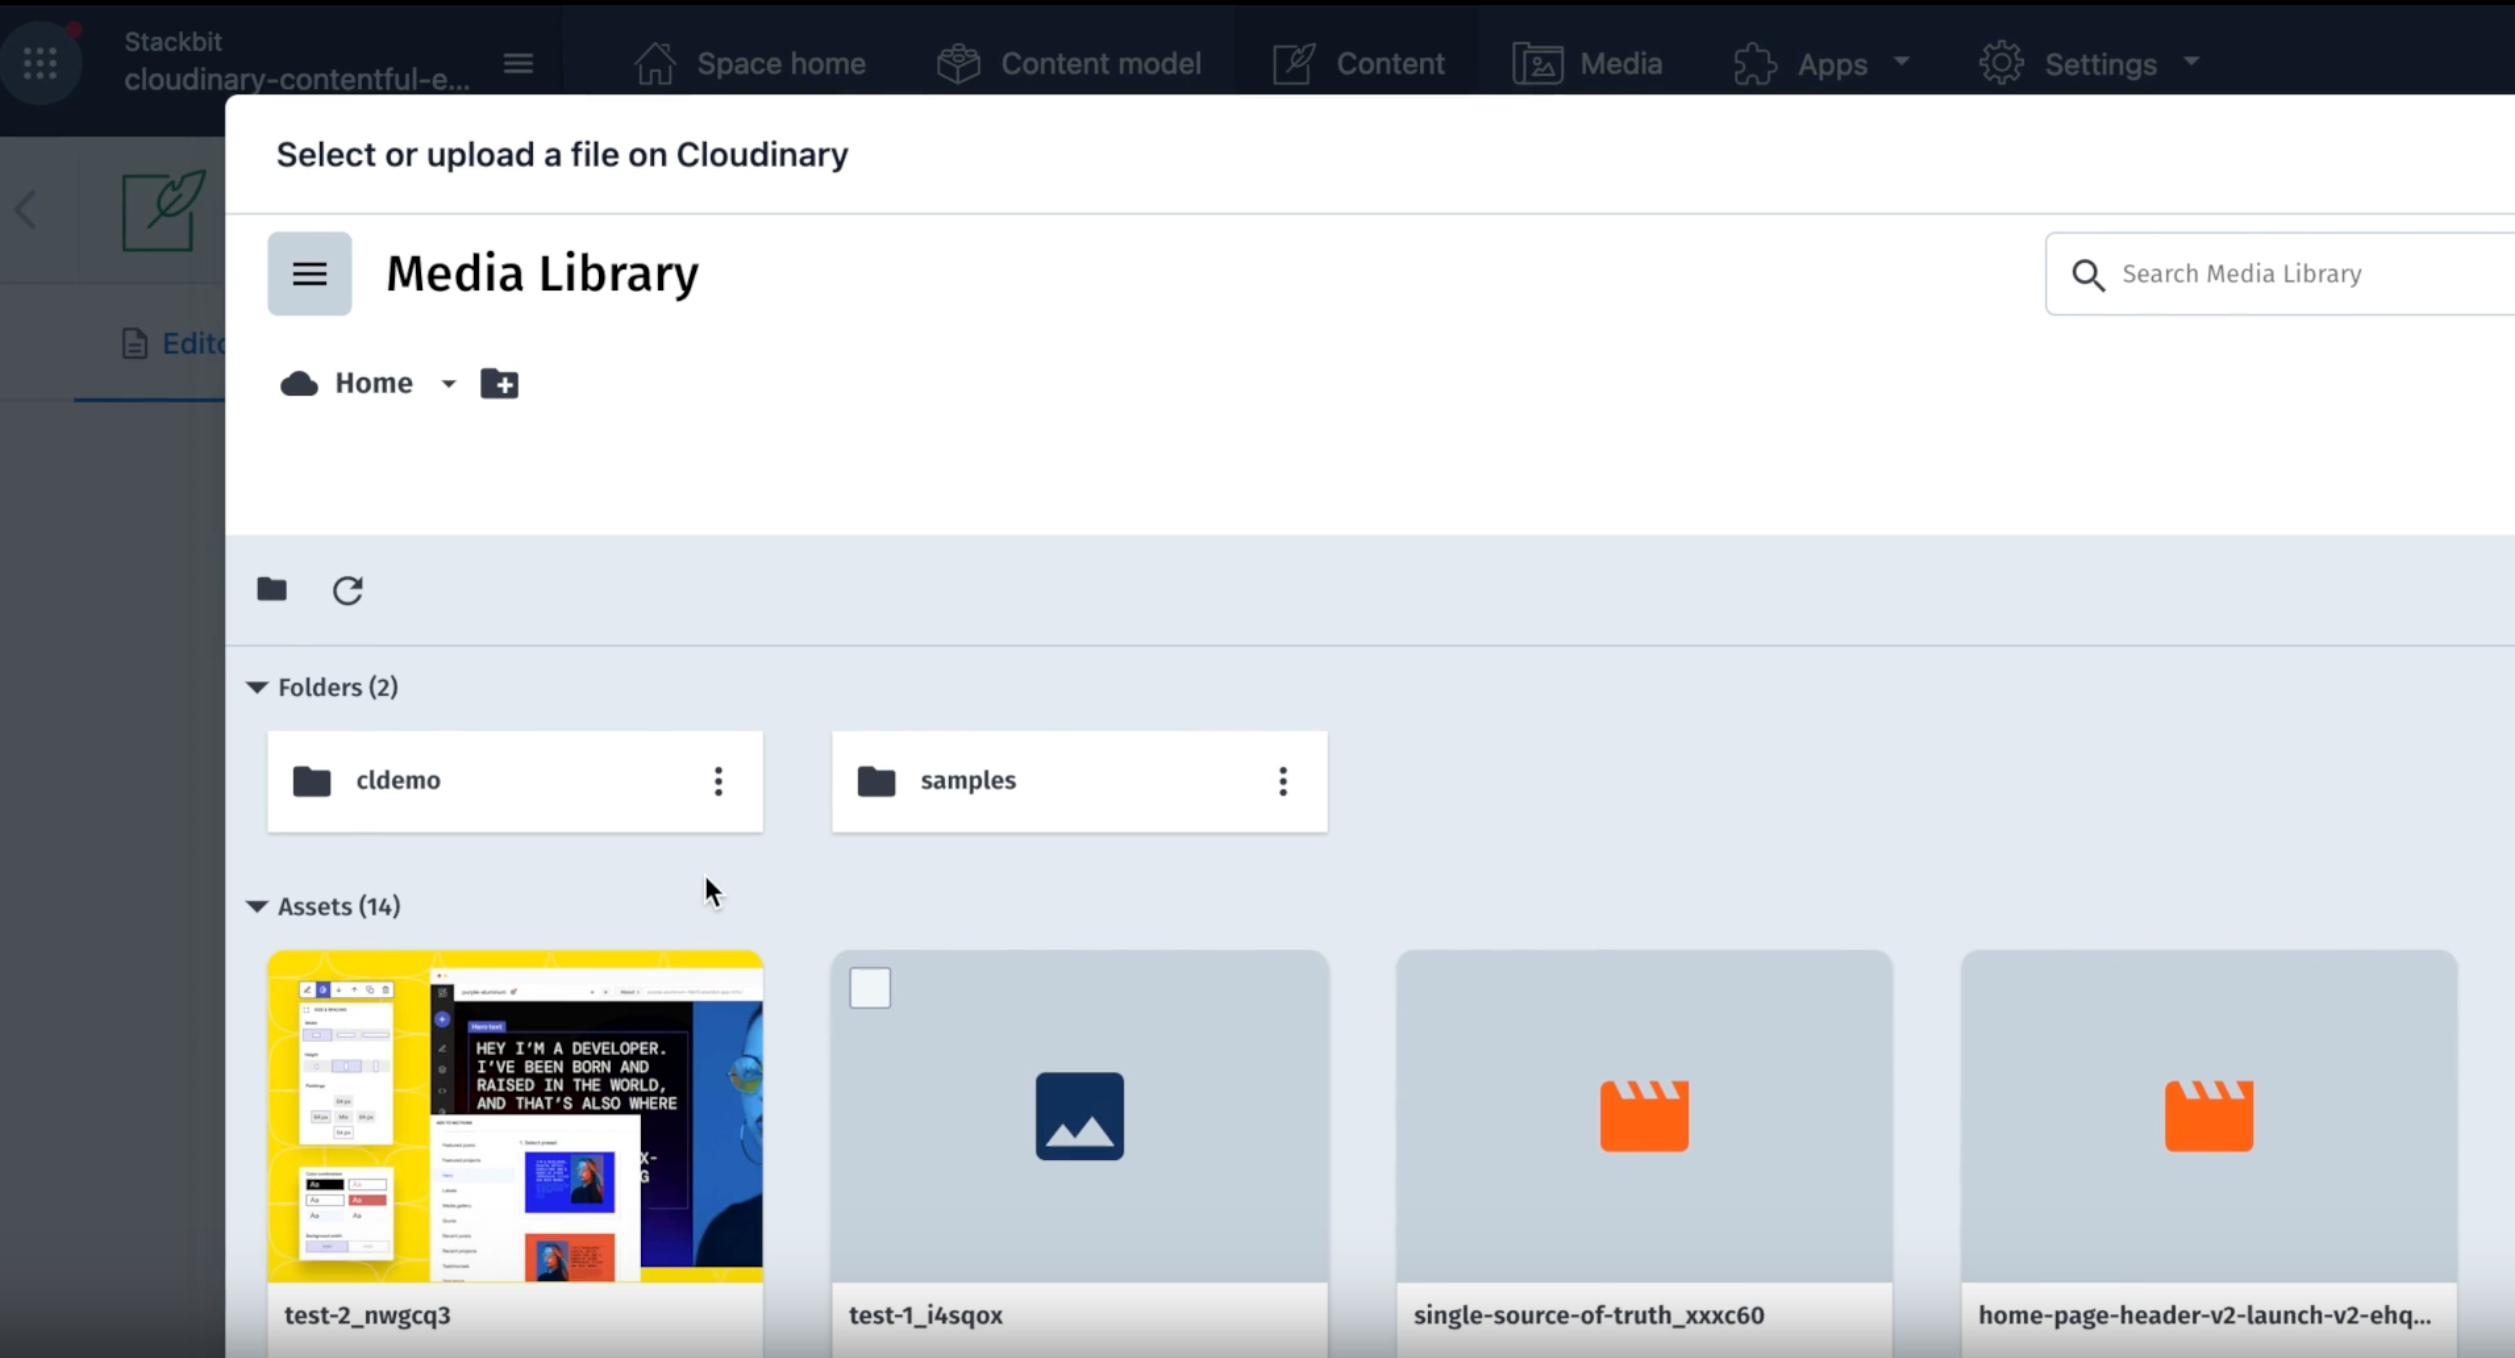
Task: Collapse the Assets (14) section
Action: [257, 906]
